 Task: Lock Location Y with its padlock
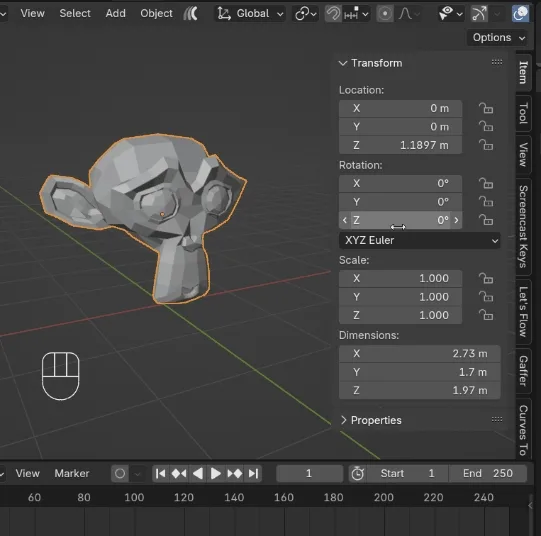(486, 127)
